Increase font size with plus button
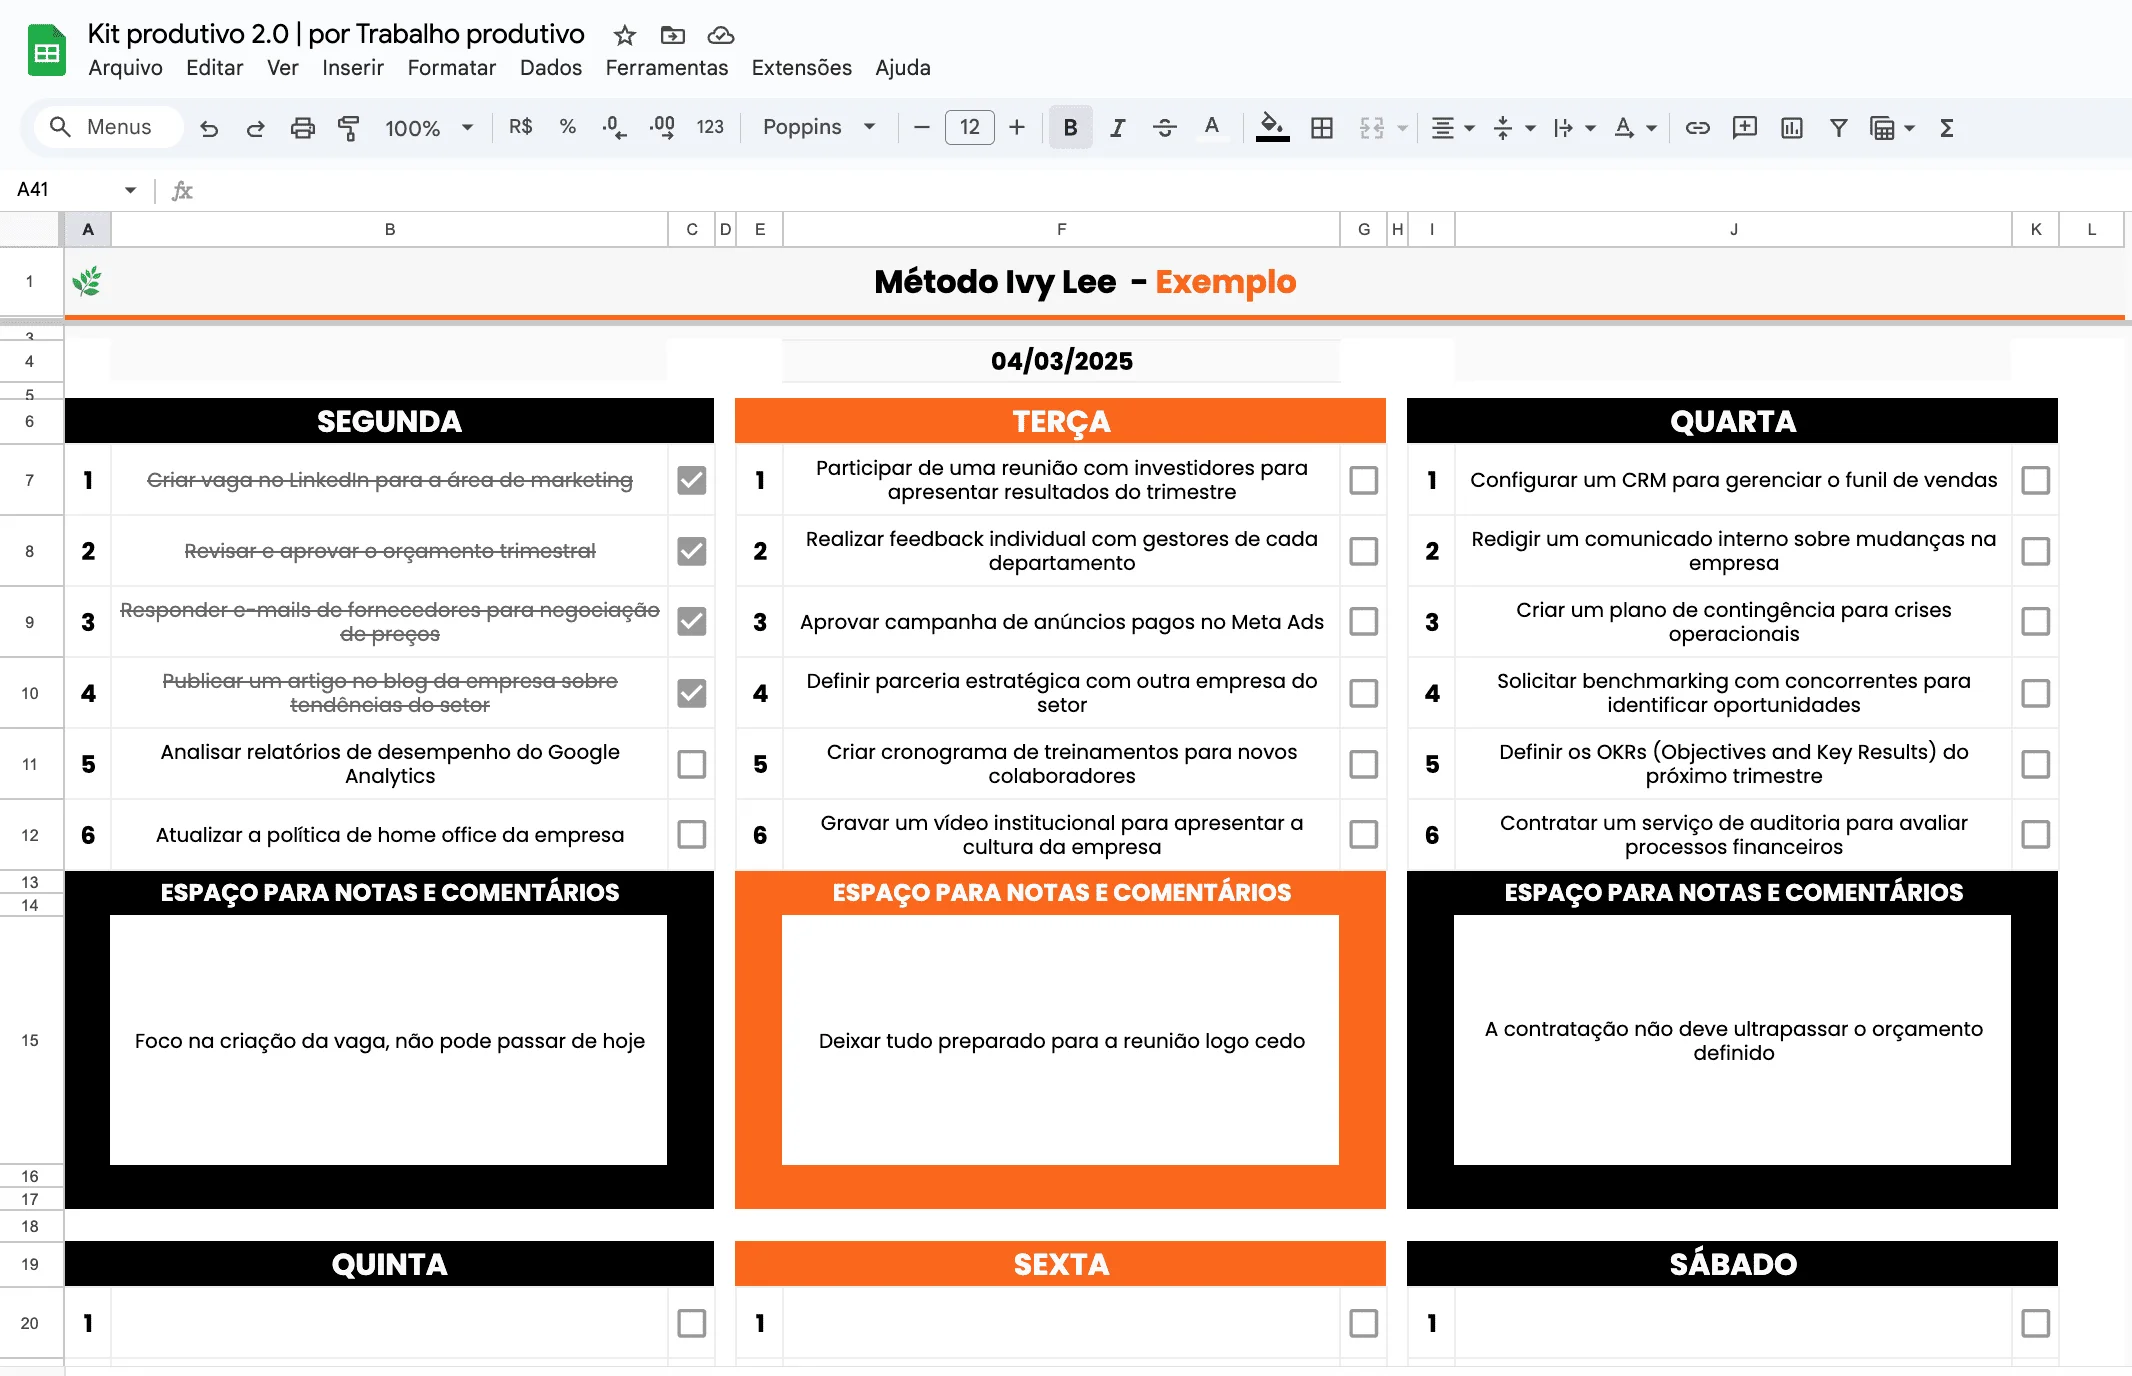Screen dimensions: 2132x1376 pyautogui.click(x=1017, y=127)
